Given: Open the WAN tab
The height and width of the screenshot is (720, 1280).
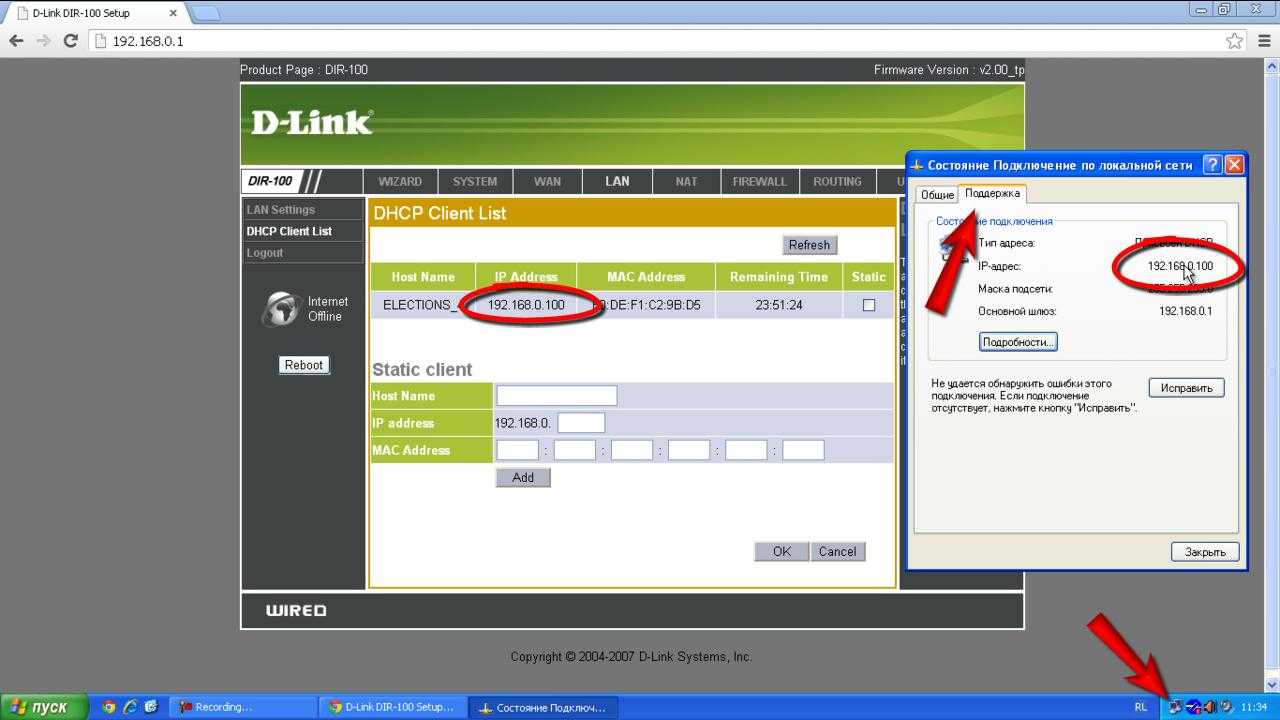Looking at the screenshot, I should (547, 181).
